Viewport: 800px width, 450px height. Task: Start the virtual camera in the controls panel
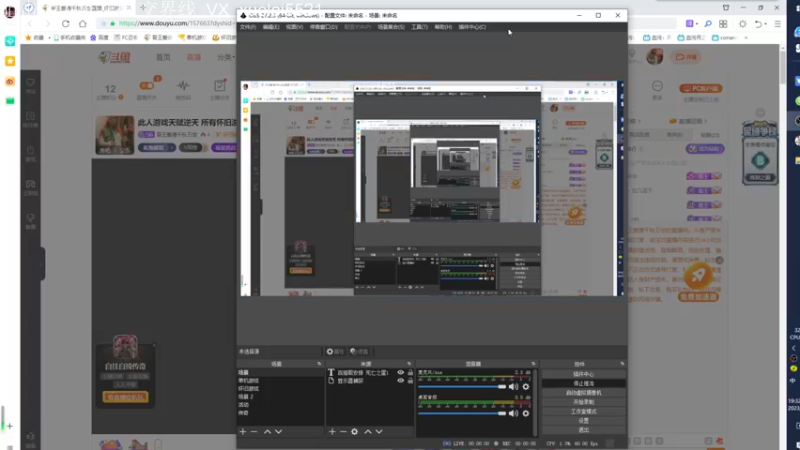[584, 393]
